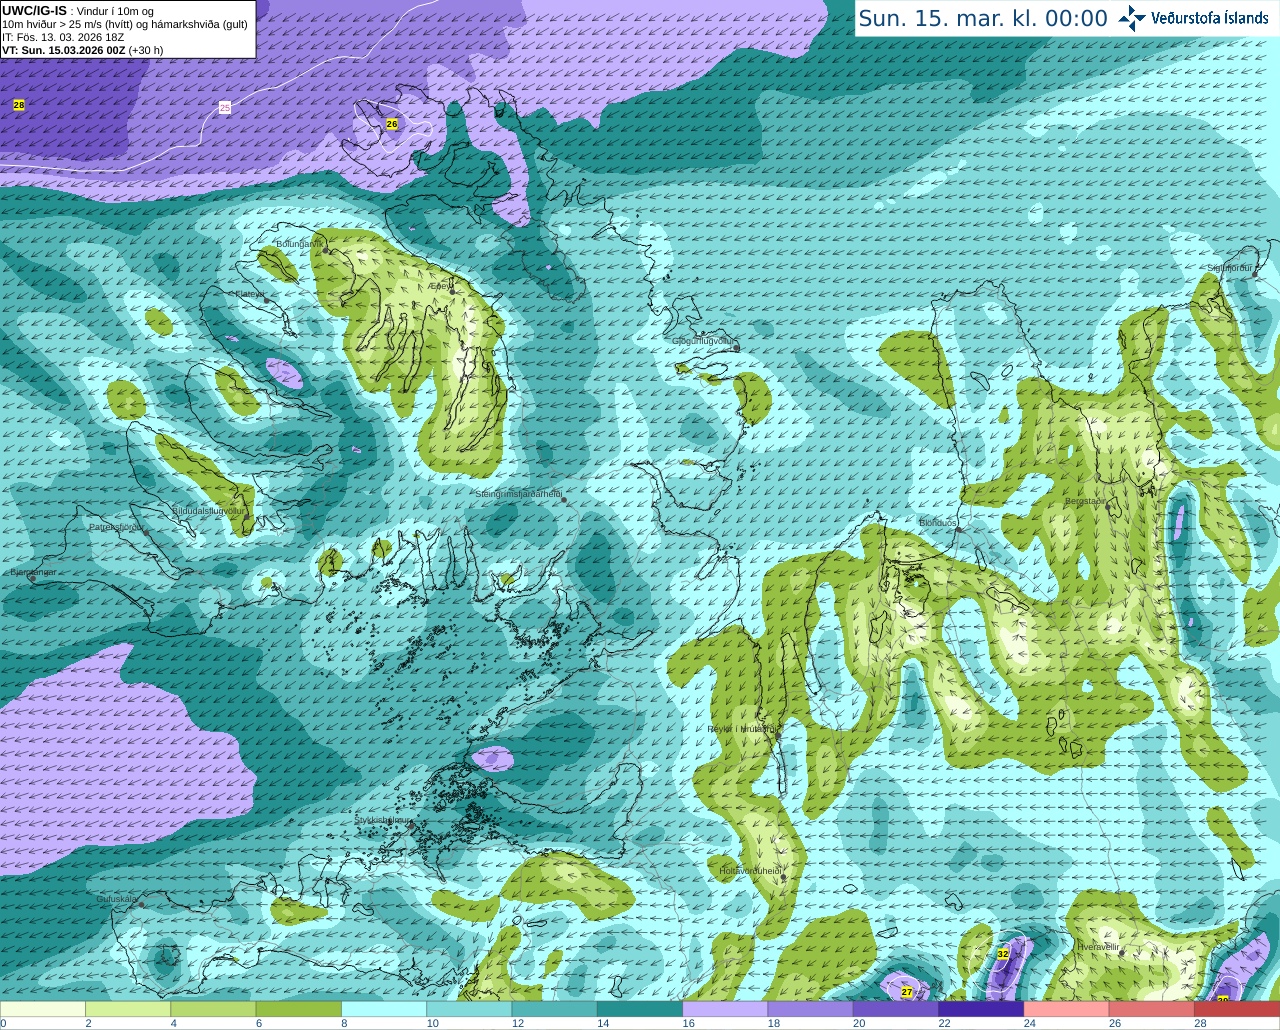
Task: Click the legend scale number 24
Action: pos(1030,1023)
